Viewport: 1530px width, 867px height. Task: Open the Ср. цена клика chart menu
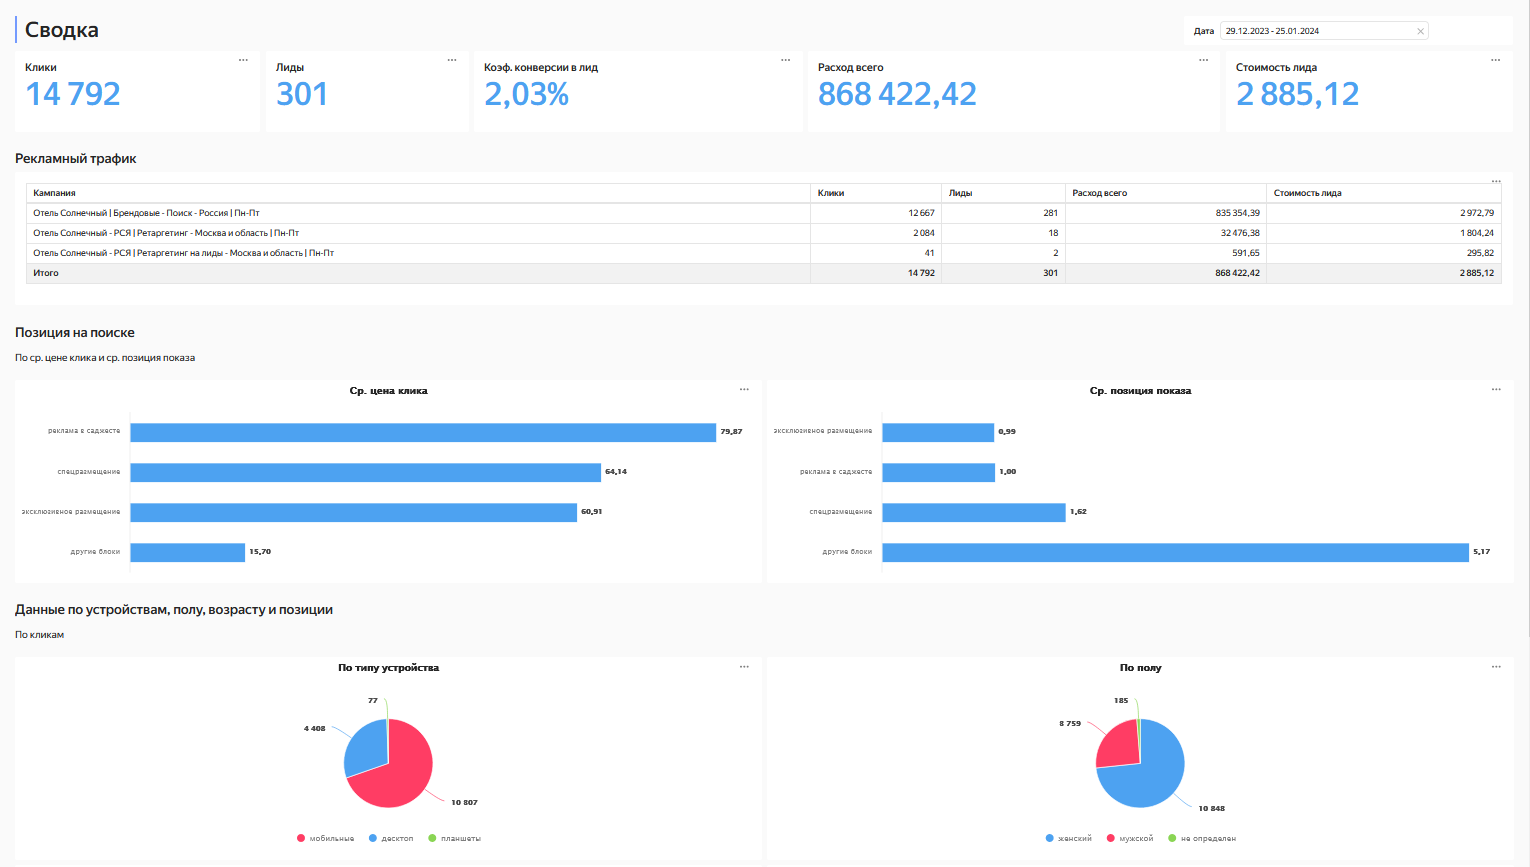tap(744, 389)
